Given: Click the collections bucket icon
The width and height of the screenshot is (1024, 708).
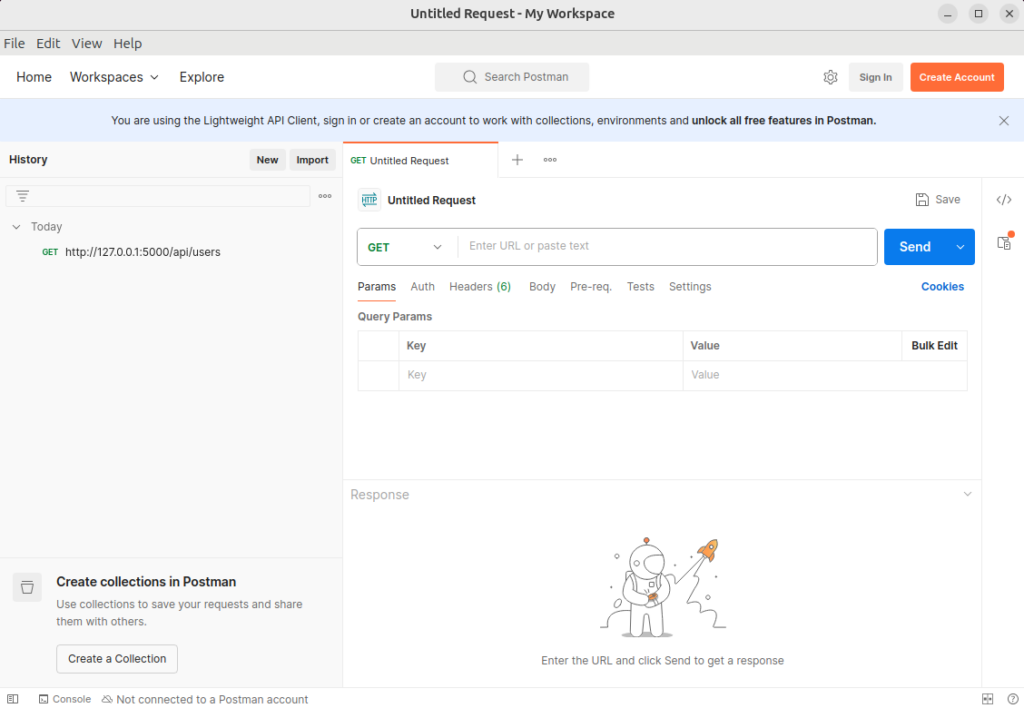Looking at the screenshot, I should pyautogui.click(x=27, y=587).
